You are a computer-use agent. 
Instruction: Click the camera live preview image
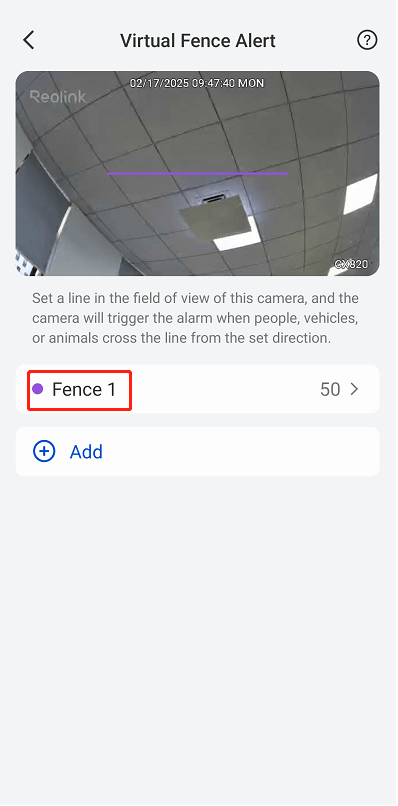(x=197, y=173)
